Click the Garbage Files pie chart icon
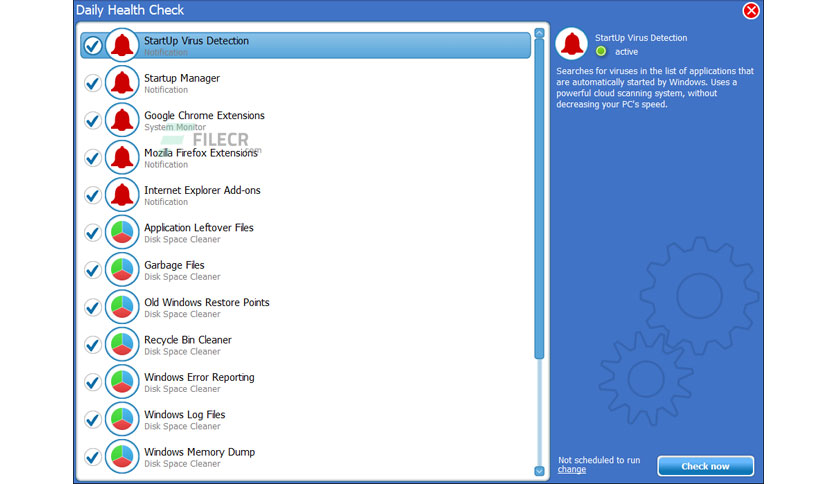Viewport: 836px width, 484px height. (122, 270)
